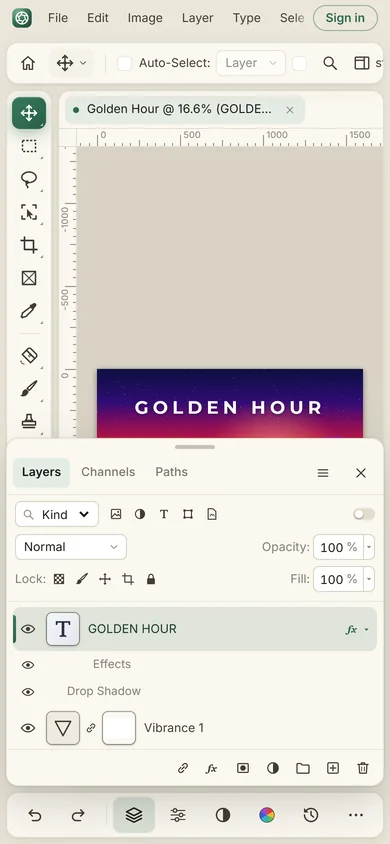Open the Normal blend mode dropdown
The image size is (390, 844).
[71, 547]
